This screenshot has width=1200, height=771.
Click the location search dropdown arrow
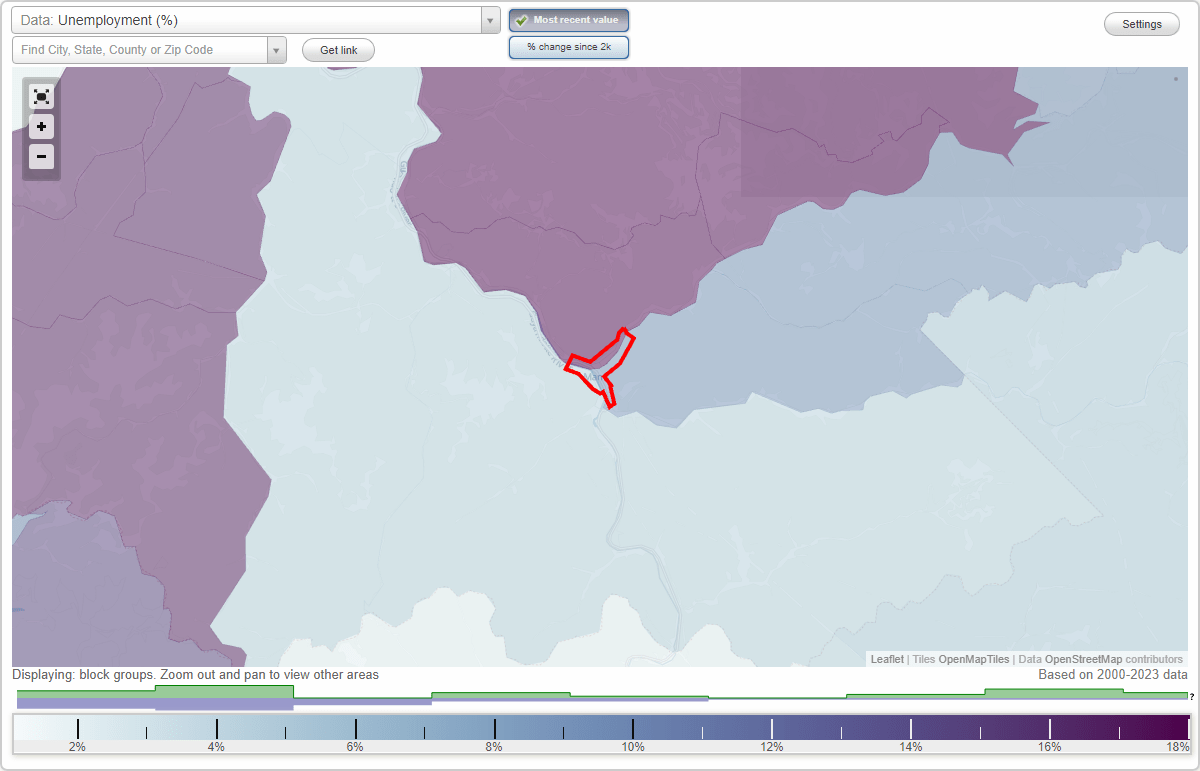(x=277, y=48)
